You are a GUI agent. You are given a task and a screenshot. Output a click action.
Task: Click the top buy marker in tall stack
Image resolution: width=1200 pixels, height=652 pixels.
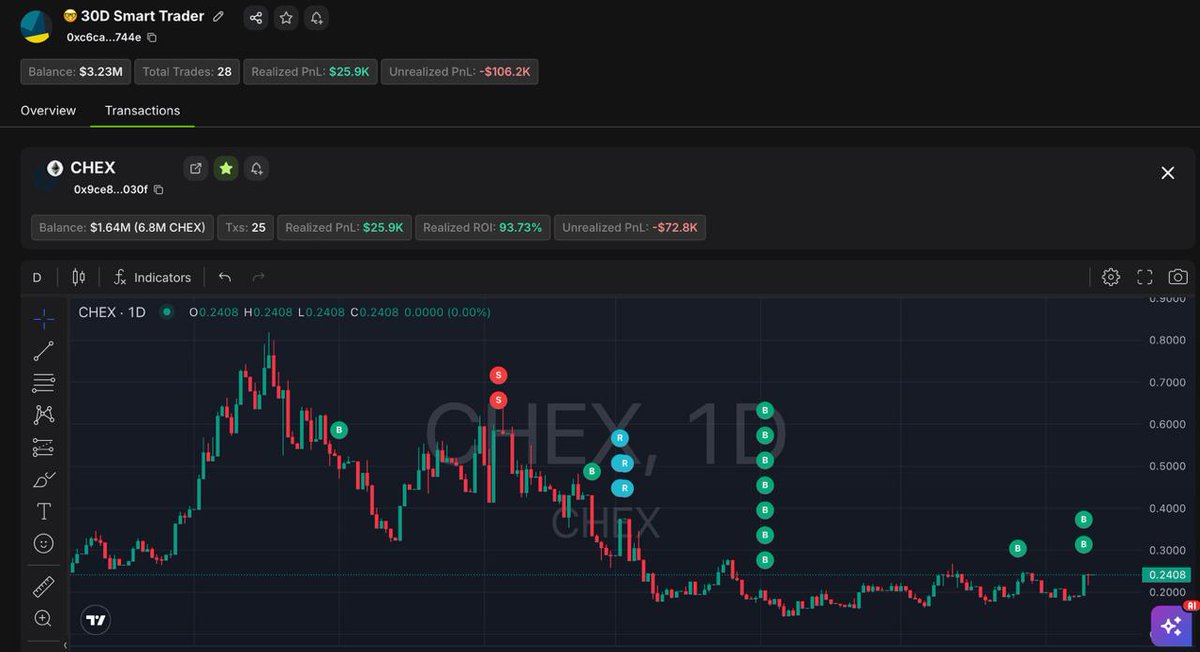point(765,410)
